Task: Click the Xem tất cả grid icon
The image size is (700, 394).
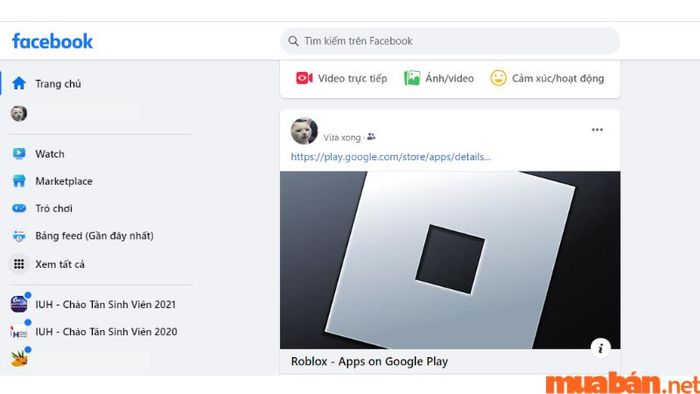Action: pos(19,264)
